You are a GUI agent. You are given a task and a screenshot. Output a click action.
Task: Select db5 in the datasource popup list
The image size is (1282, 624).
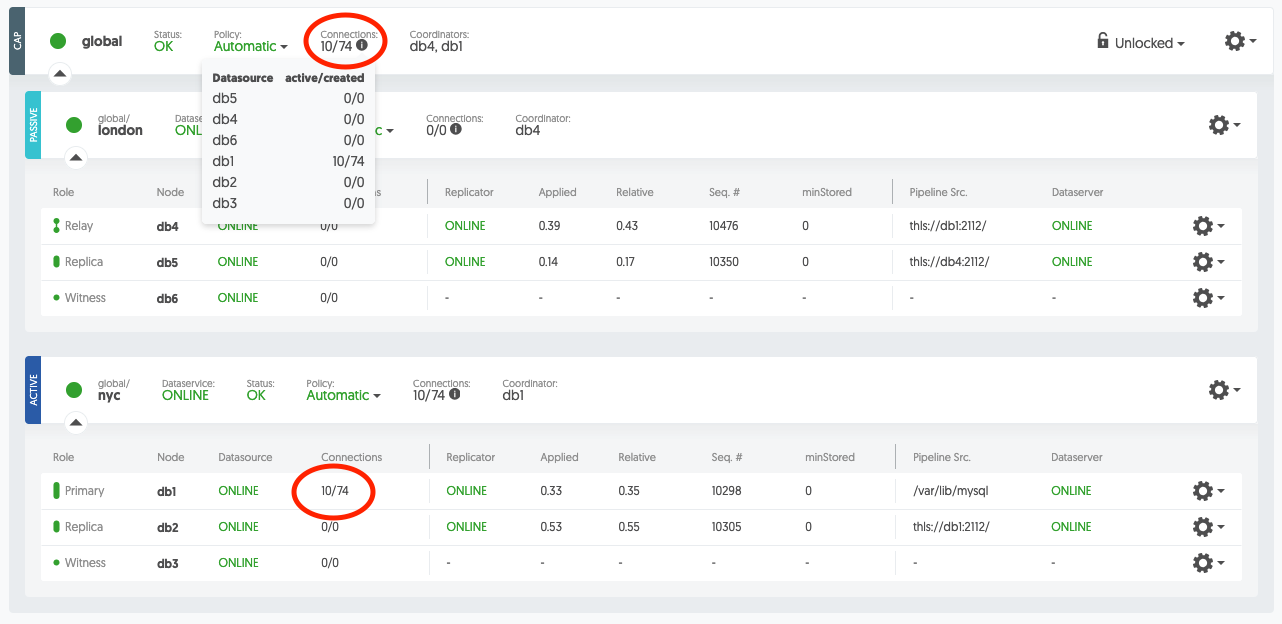224,98
